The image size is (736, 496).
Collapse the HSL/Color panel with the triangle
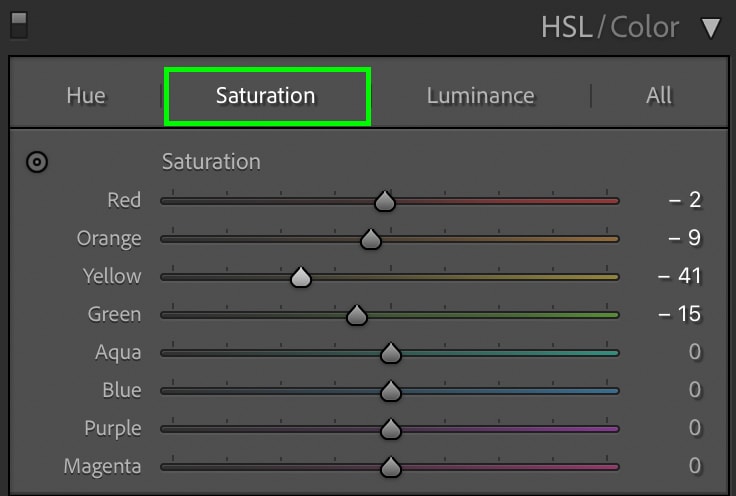[x=711, y=28]
